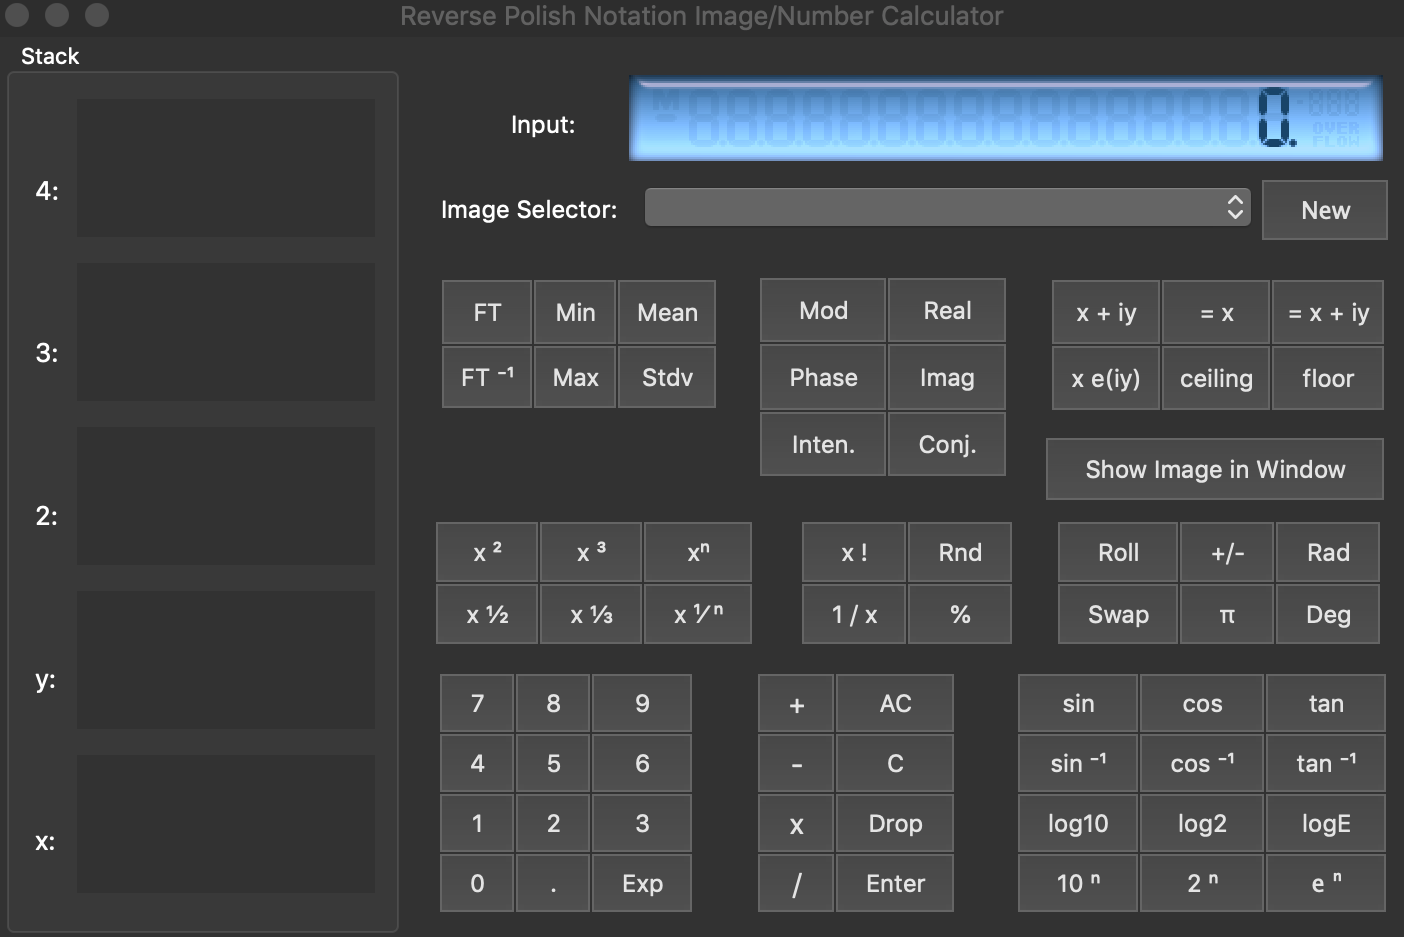Click the Exp key
Viewport: 1404px width, 937px height.
click(x=642, y=883)
